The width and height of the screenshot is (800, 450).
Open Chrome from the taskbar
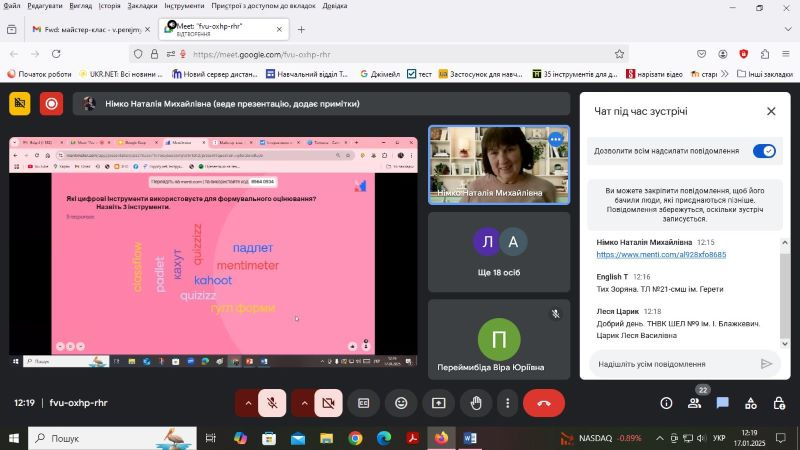coord(355,438)
